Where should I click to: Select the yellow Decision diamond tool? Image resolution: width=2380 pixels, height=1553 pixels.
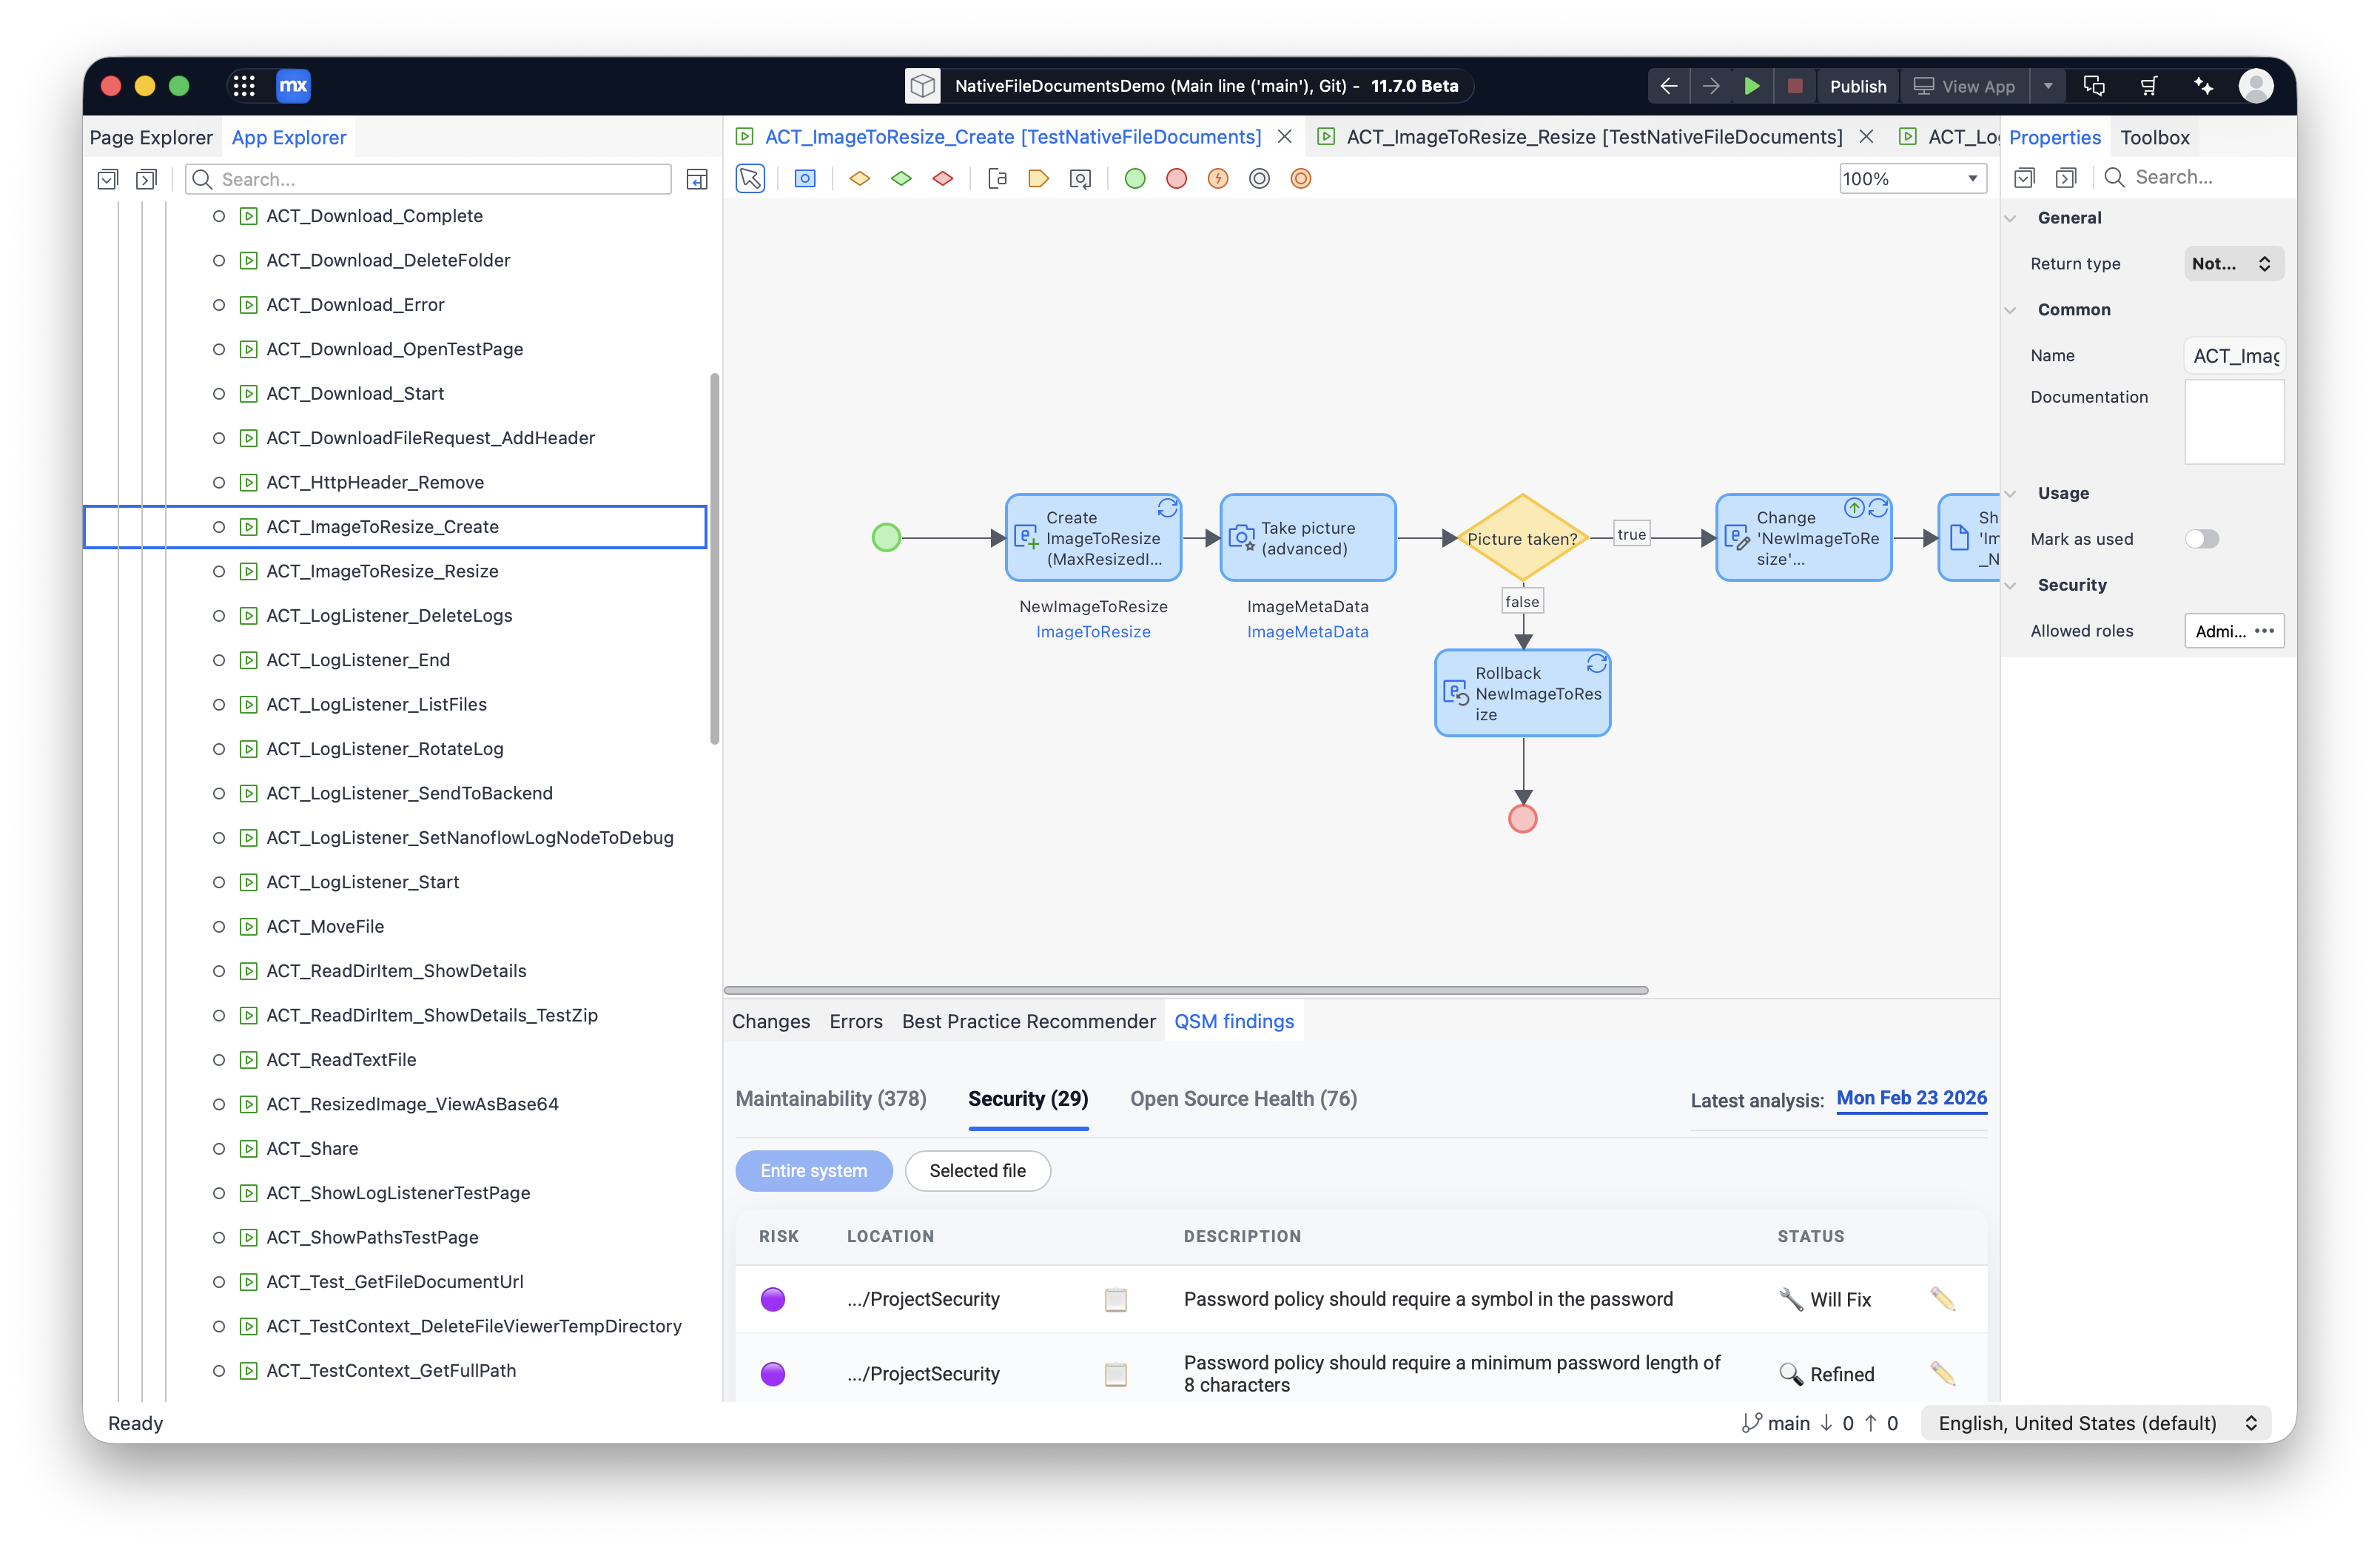pyautogui.click(x=859, y=179)
